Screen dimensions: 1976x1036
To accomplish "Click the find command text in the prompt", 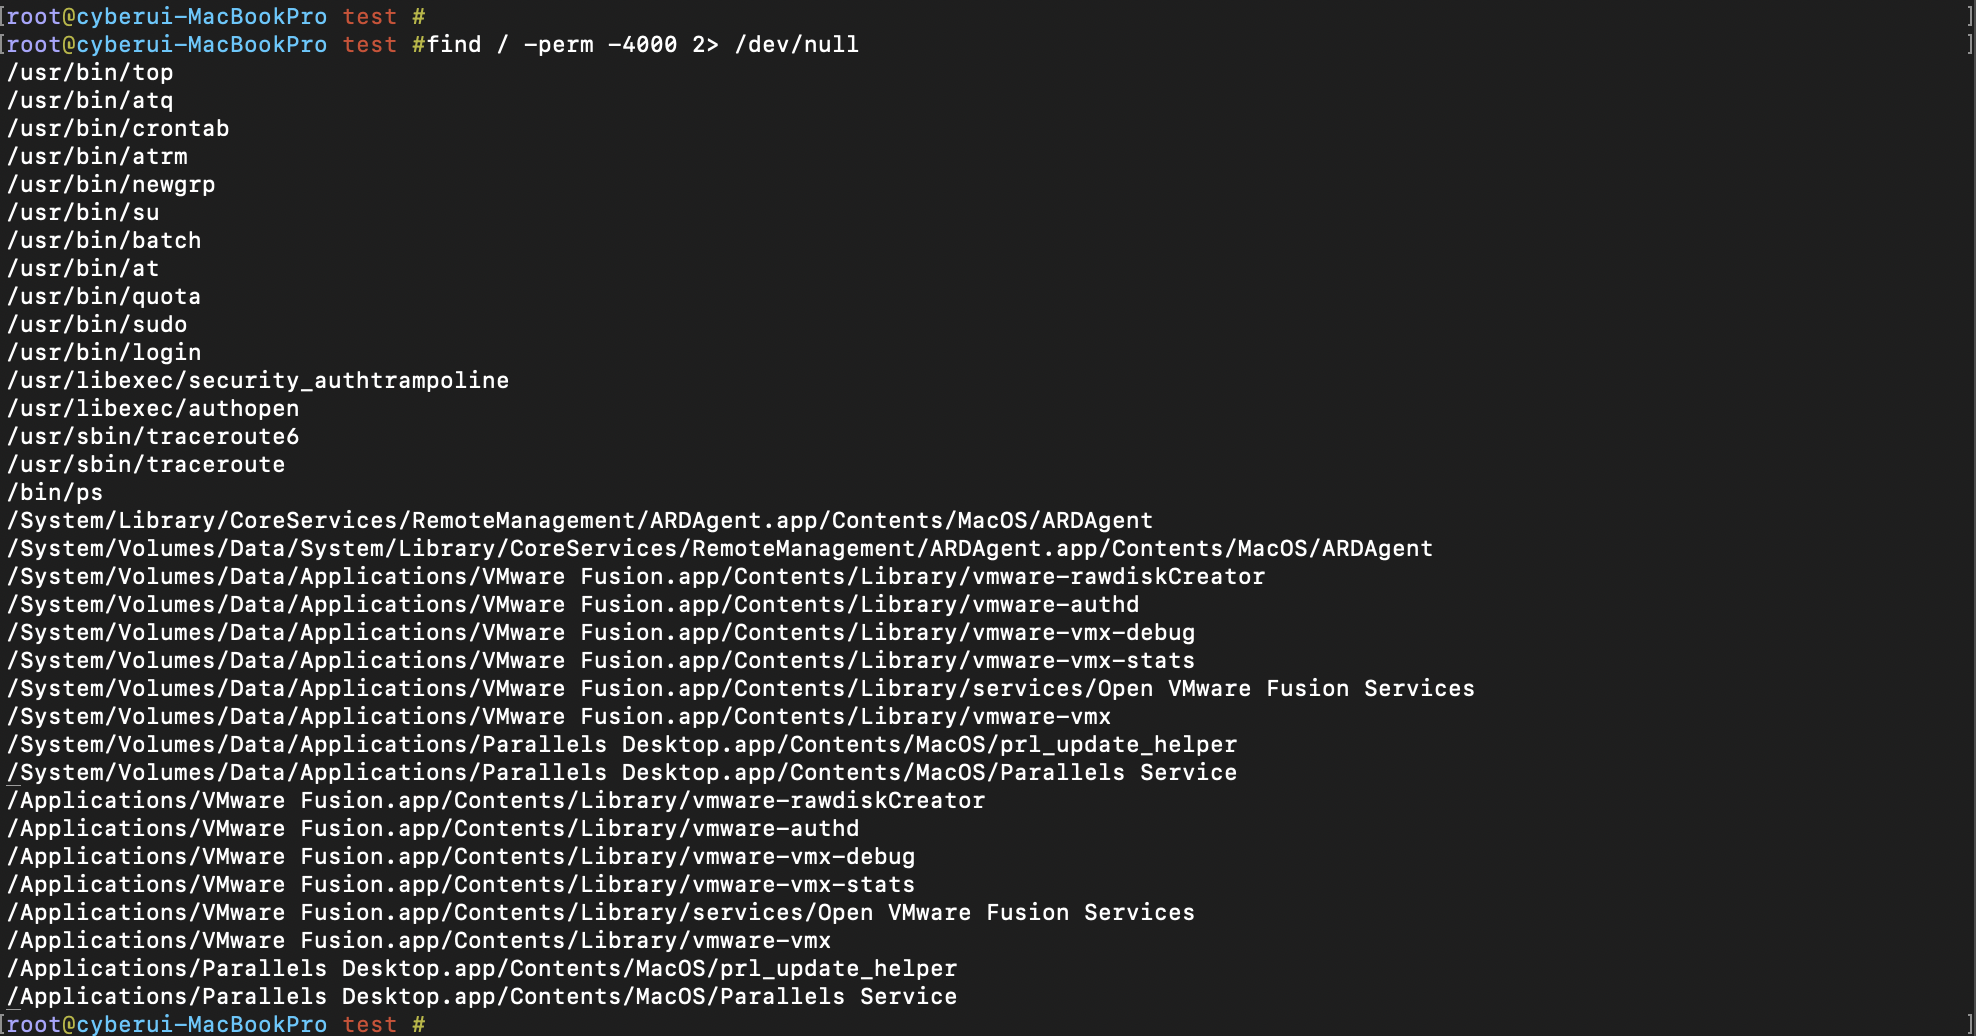I will pyautogui.click(x=643, y=45).
